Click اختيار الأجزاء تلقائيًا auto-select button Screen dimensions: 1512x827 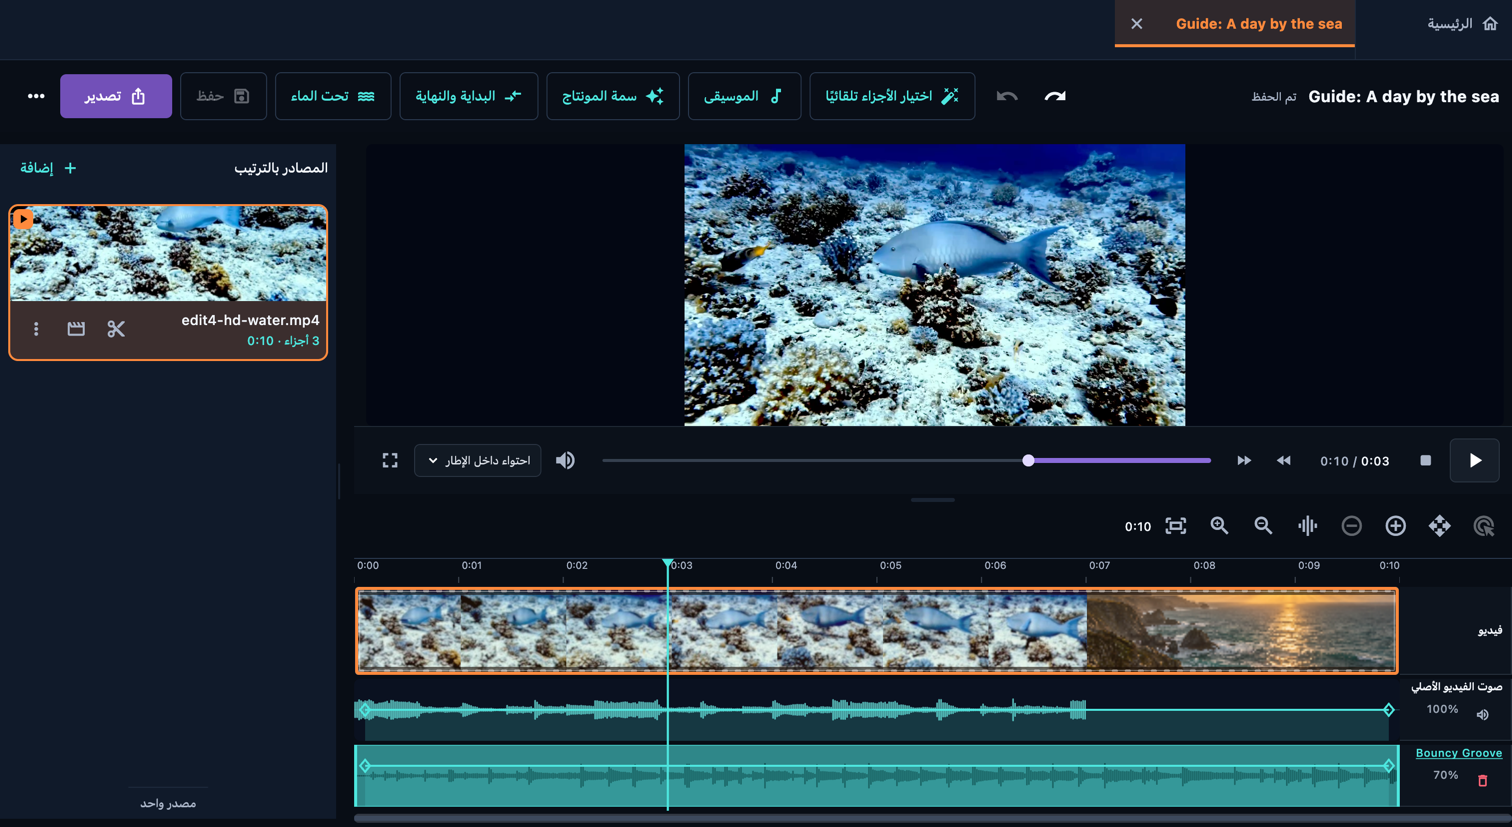(x=892, y=96)
